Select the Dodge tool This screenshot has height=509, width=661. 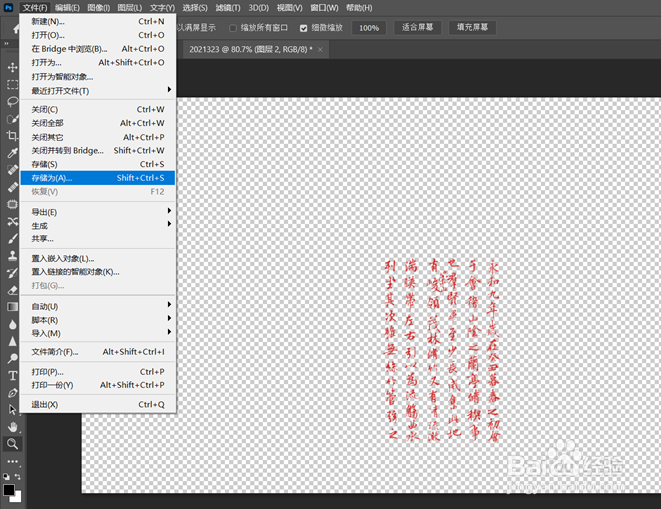(x=12, y=358)
